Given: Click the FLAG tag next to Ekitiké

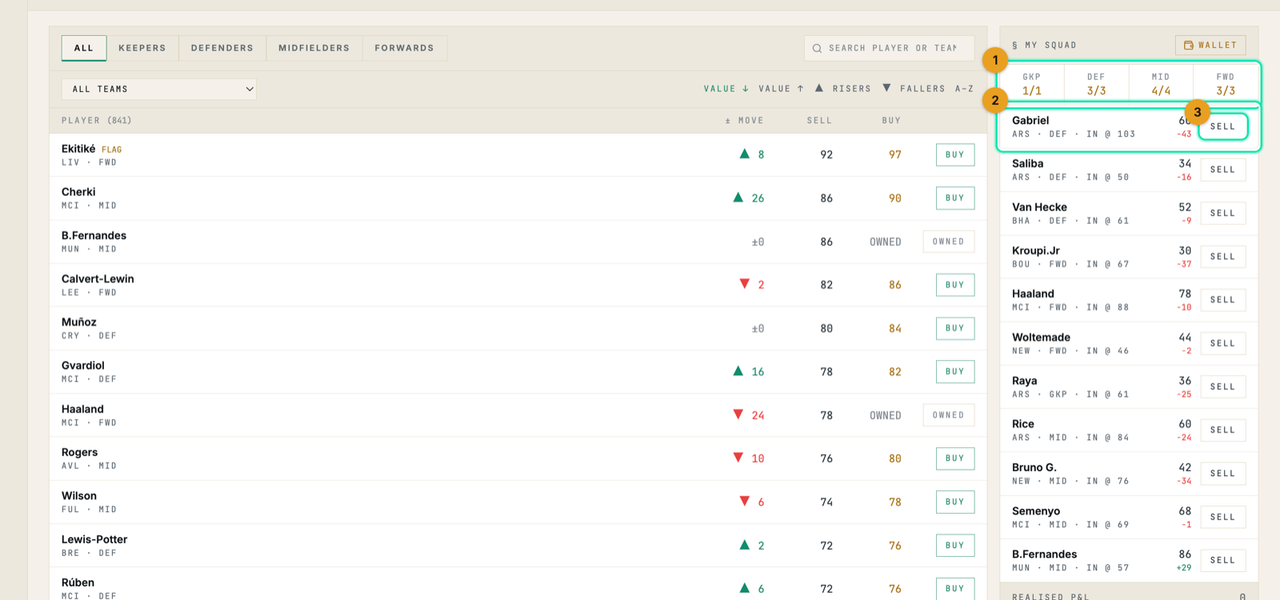Looking at the screenshot, I should pyautogui.click(x=111, y=150).
